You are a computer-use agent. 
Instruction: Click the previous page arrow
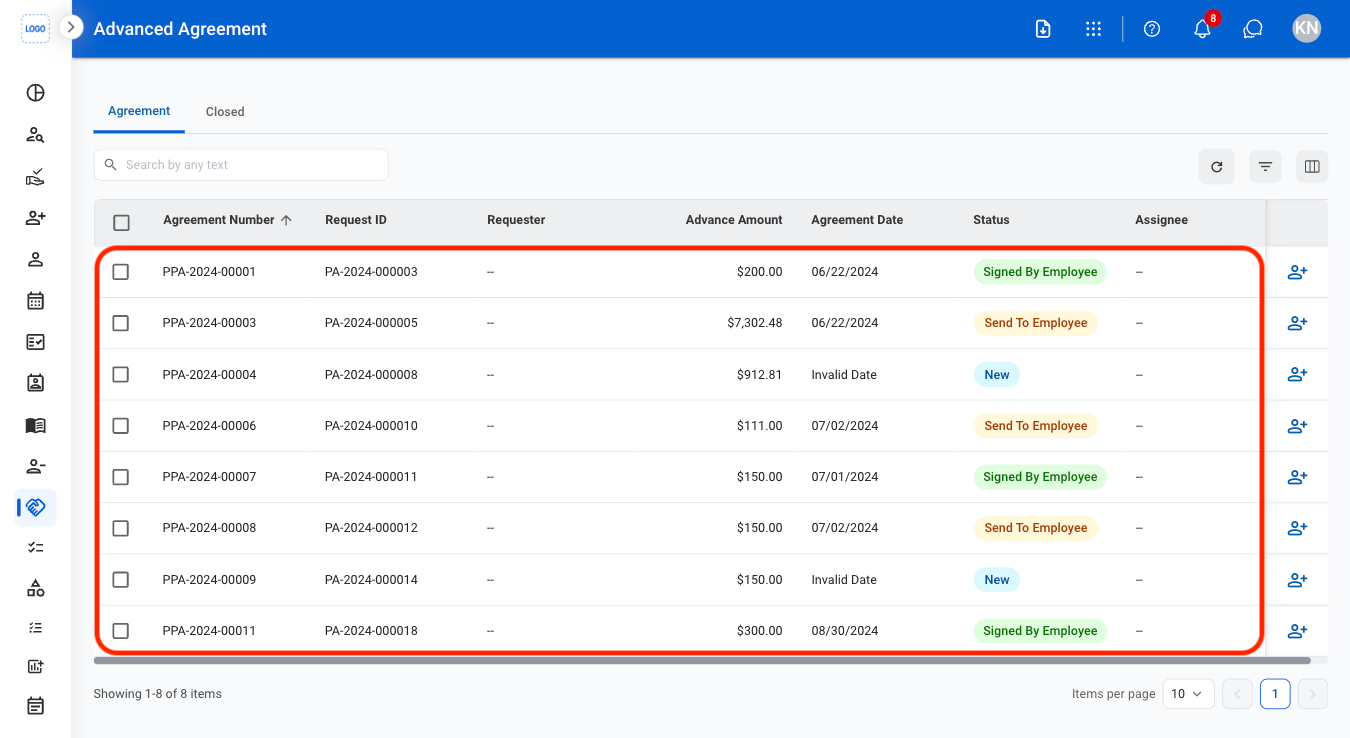coord(1237,694)
